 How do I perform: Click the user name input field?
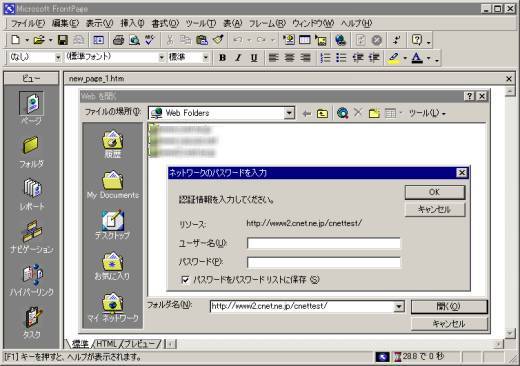coord(324,243)
